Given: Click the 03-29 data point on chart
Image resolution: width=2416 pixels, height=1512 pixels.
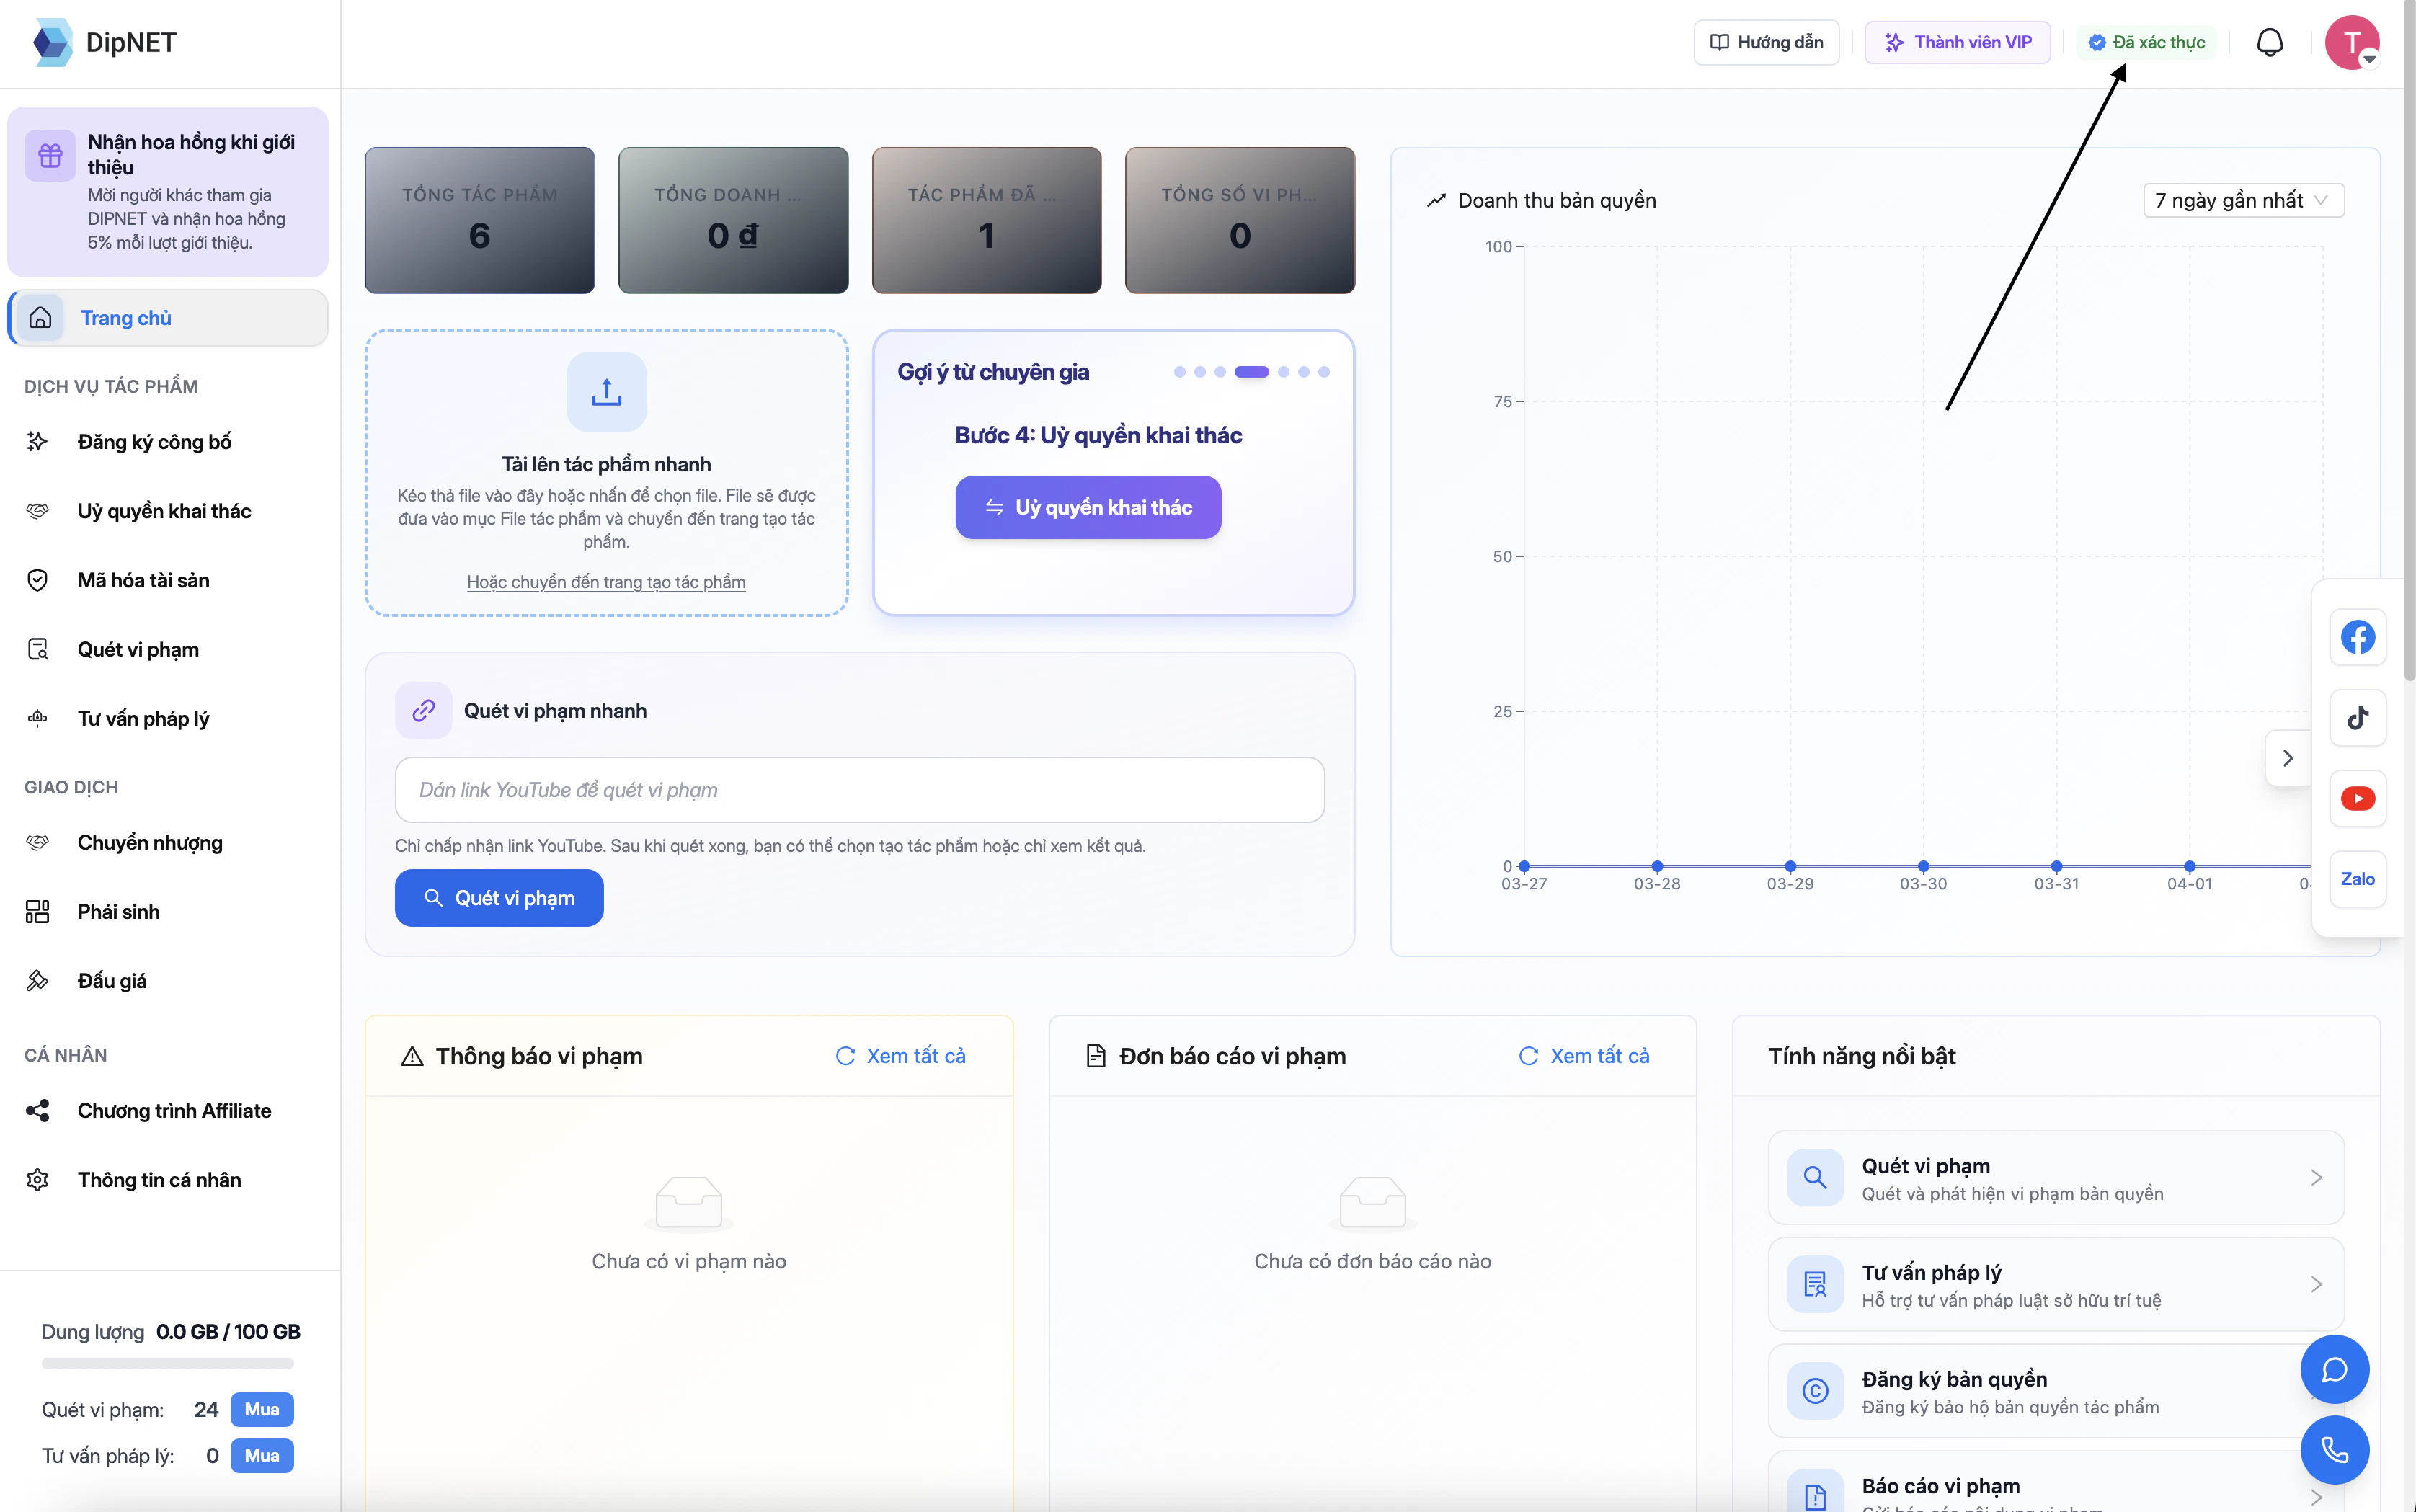Looking at the screenshot, I should [x=1790, y=866].
